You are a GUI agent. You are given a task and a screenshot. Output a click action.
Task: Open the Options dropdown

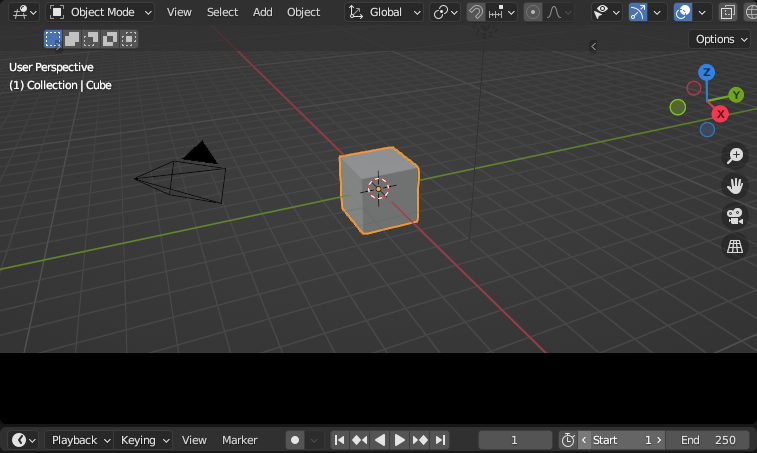coord(721,39)
